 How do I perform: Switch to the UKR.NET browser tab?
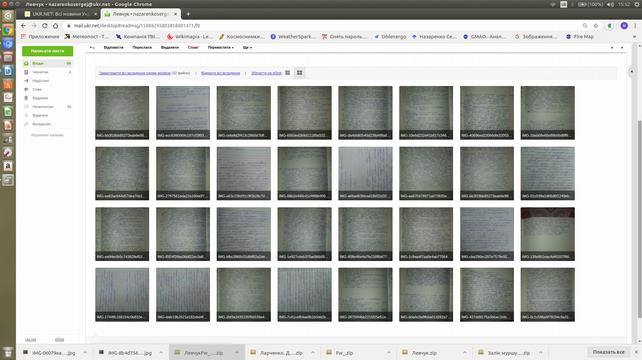[60, 14]
